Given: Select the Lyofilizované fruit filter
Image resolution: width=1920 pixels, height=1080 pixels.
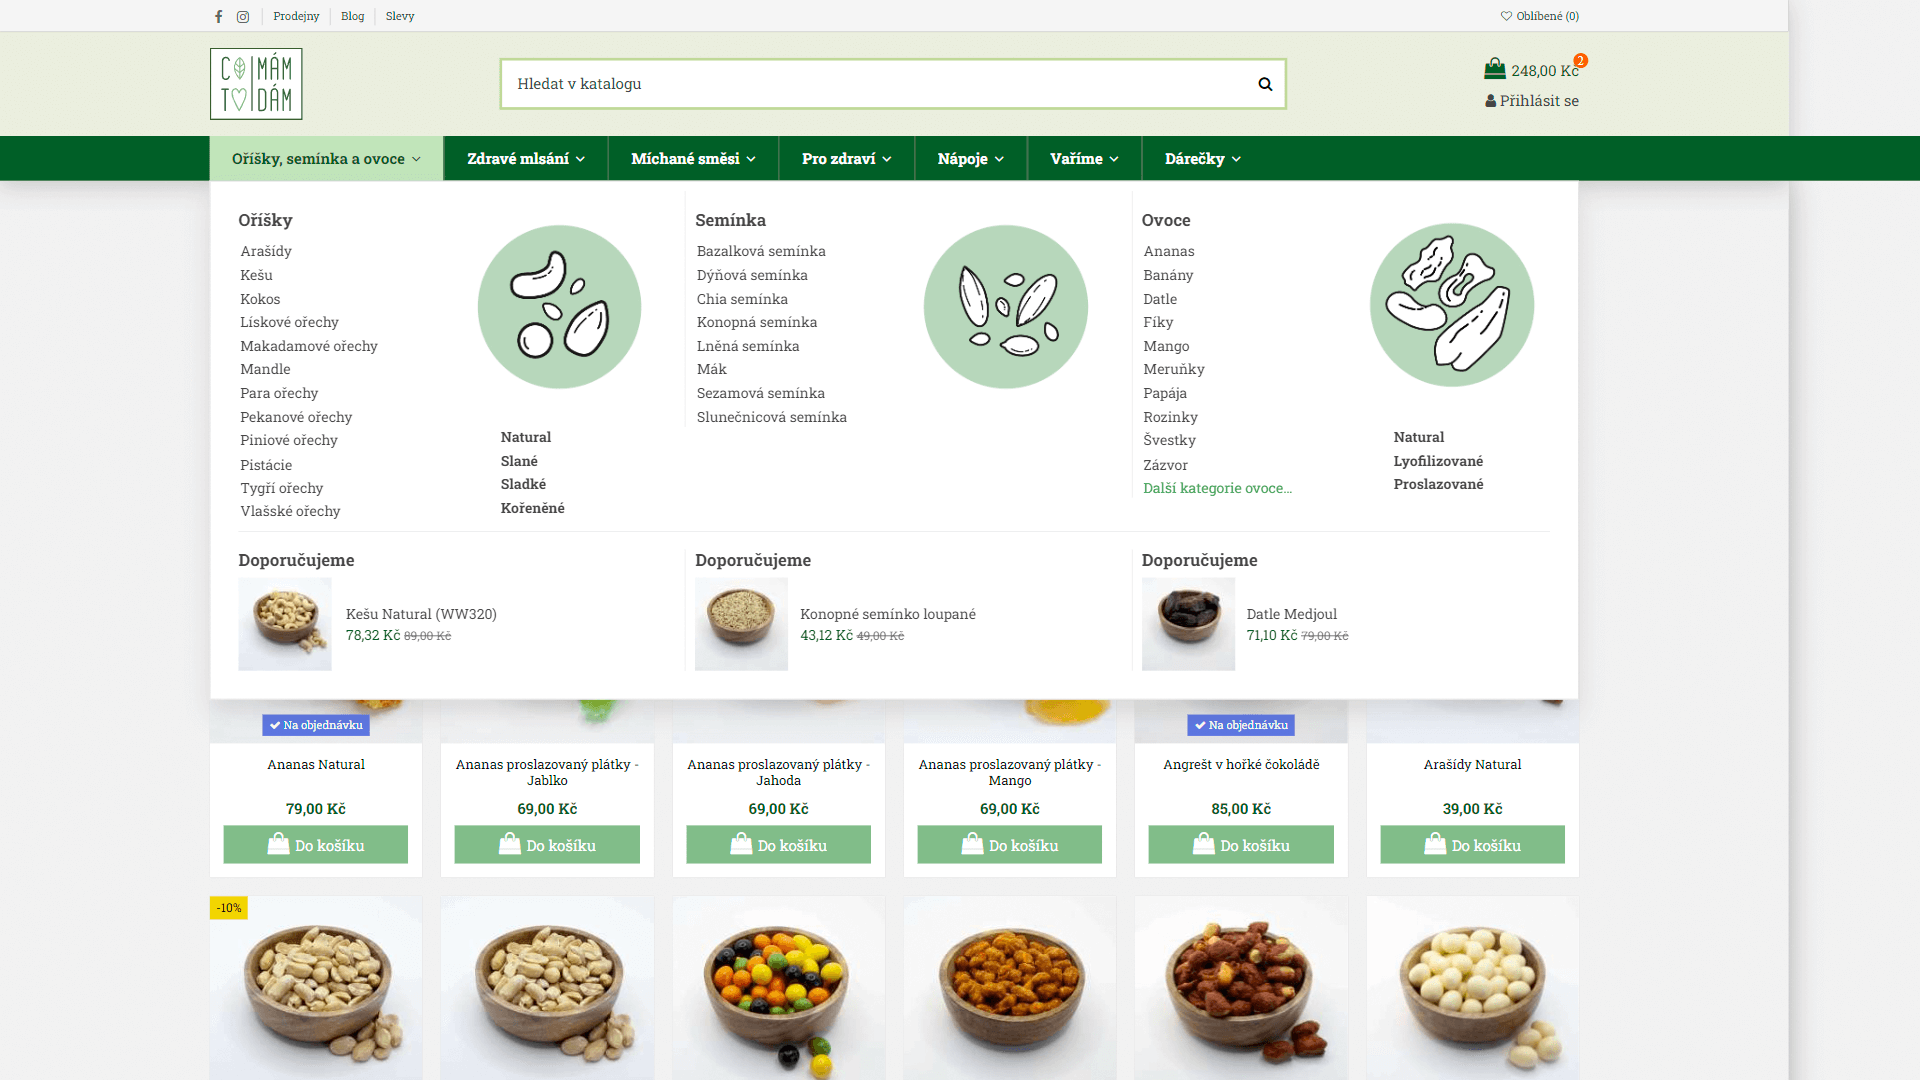Looking at the screenshot, I should 1438,461.
